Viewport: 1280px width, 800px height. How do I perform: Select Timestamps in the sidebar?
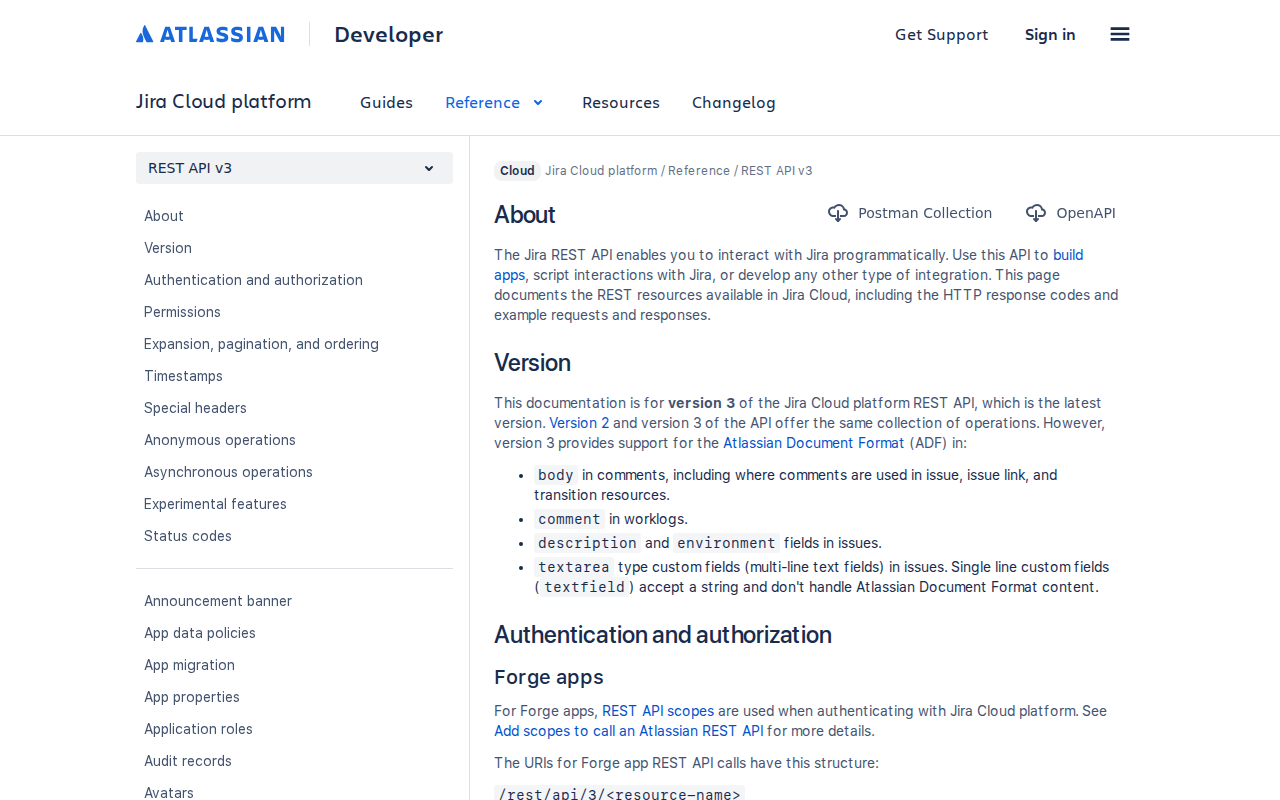coord(183,376)
